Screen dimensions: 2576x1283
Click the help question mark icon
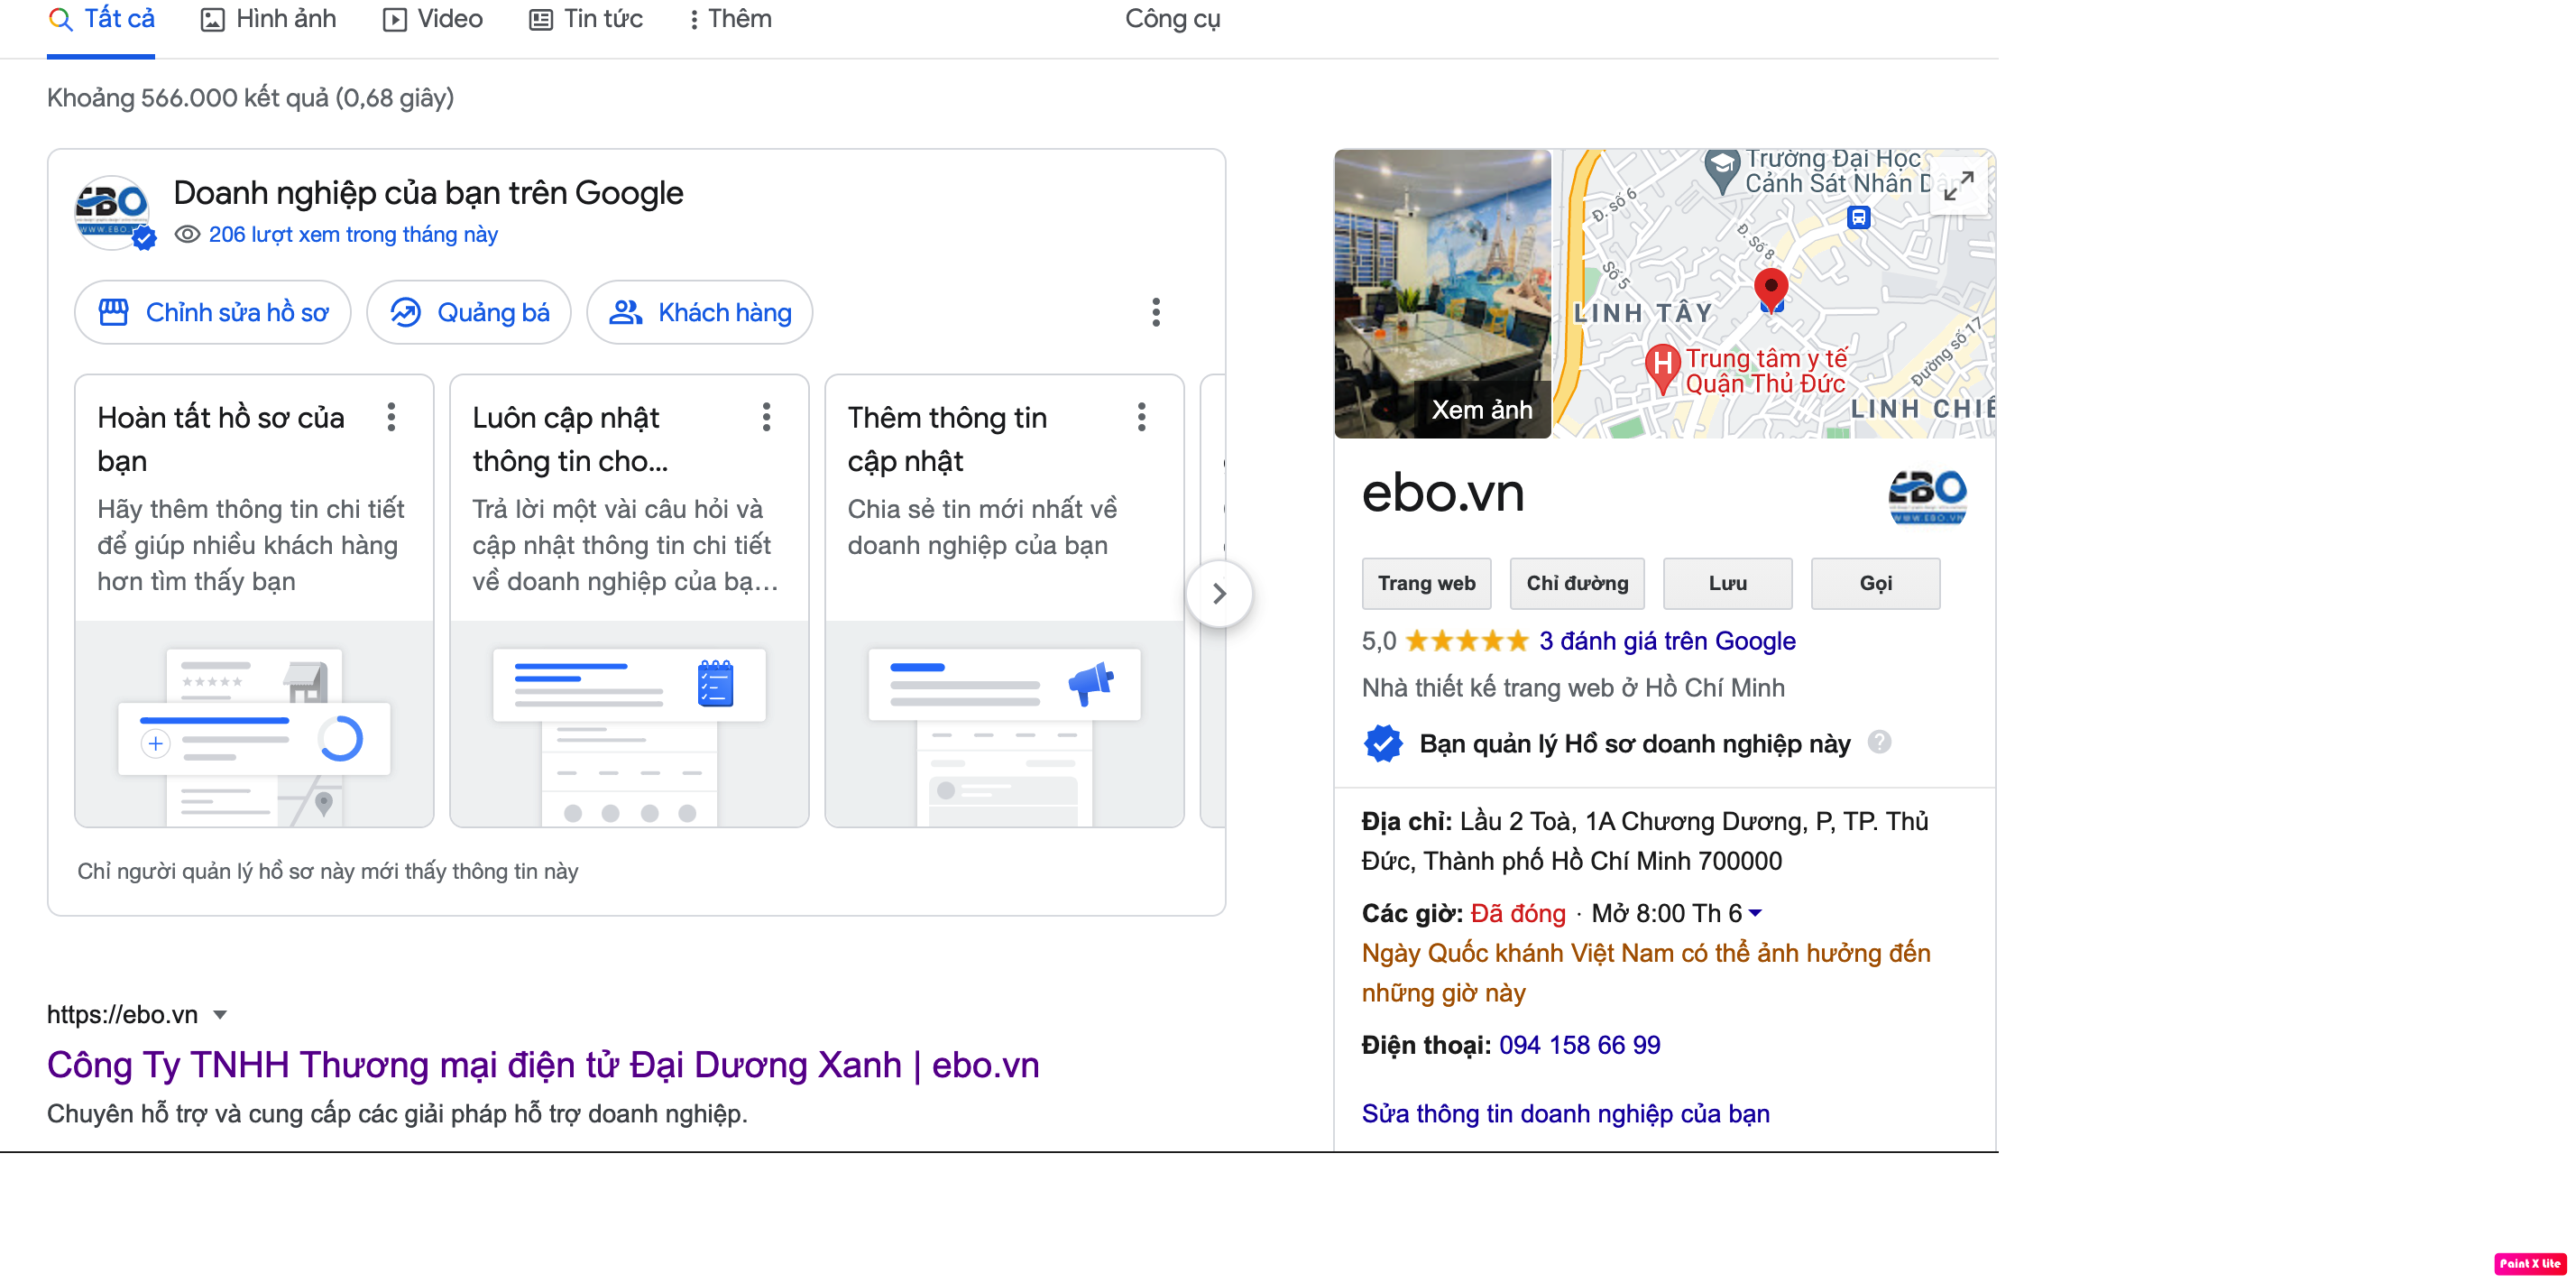(x=1879, y=743)
